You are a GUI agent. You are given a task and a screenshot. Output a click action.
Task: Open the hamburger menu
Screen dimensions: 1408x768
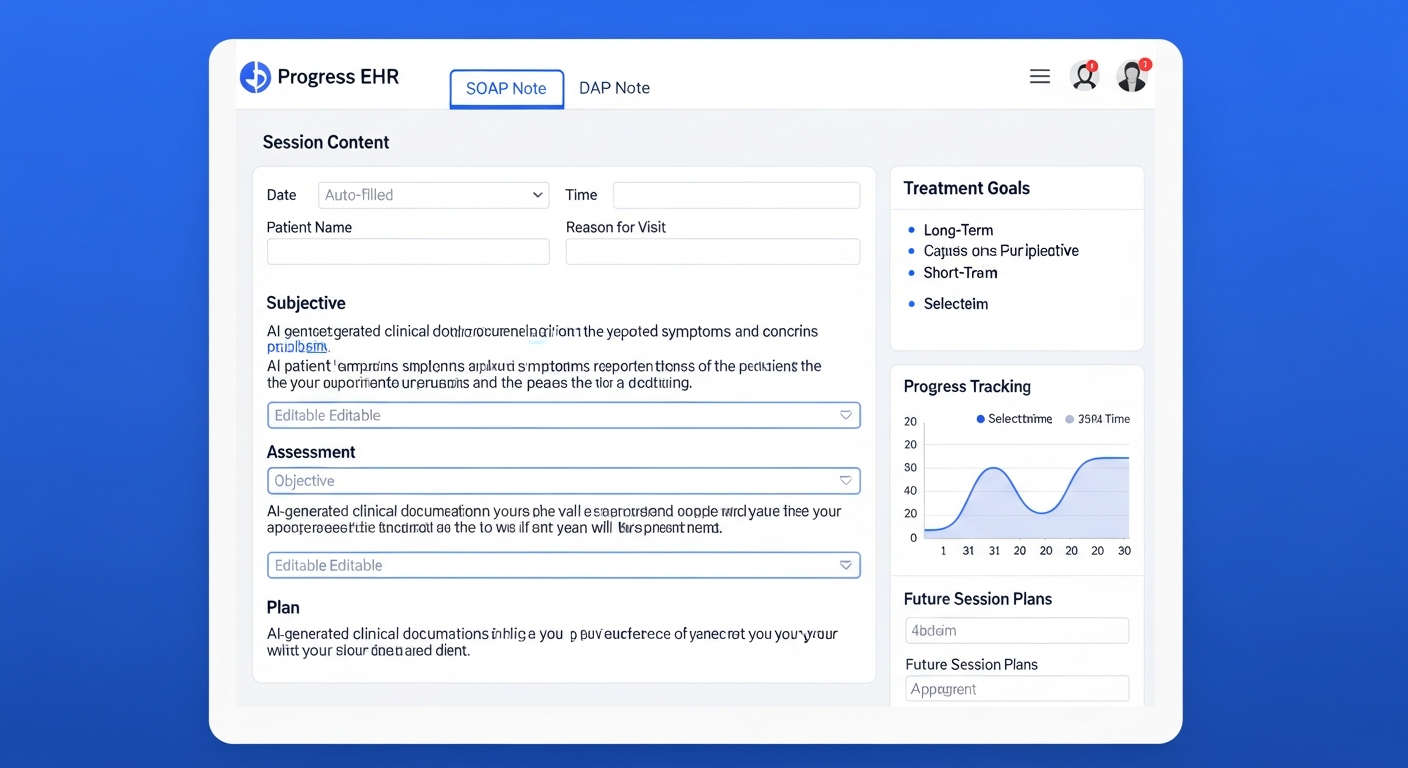coord(1040,76)
